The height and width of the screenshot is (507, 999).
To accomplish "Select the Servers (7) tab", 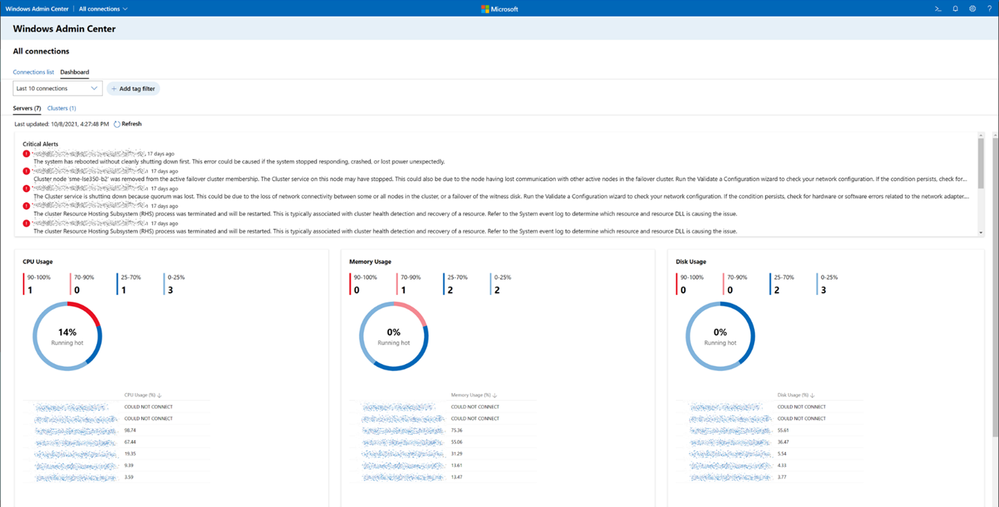I will pos(27,108).
